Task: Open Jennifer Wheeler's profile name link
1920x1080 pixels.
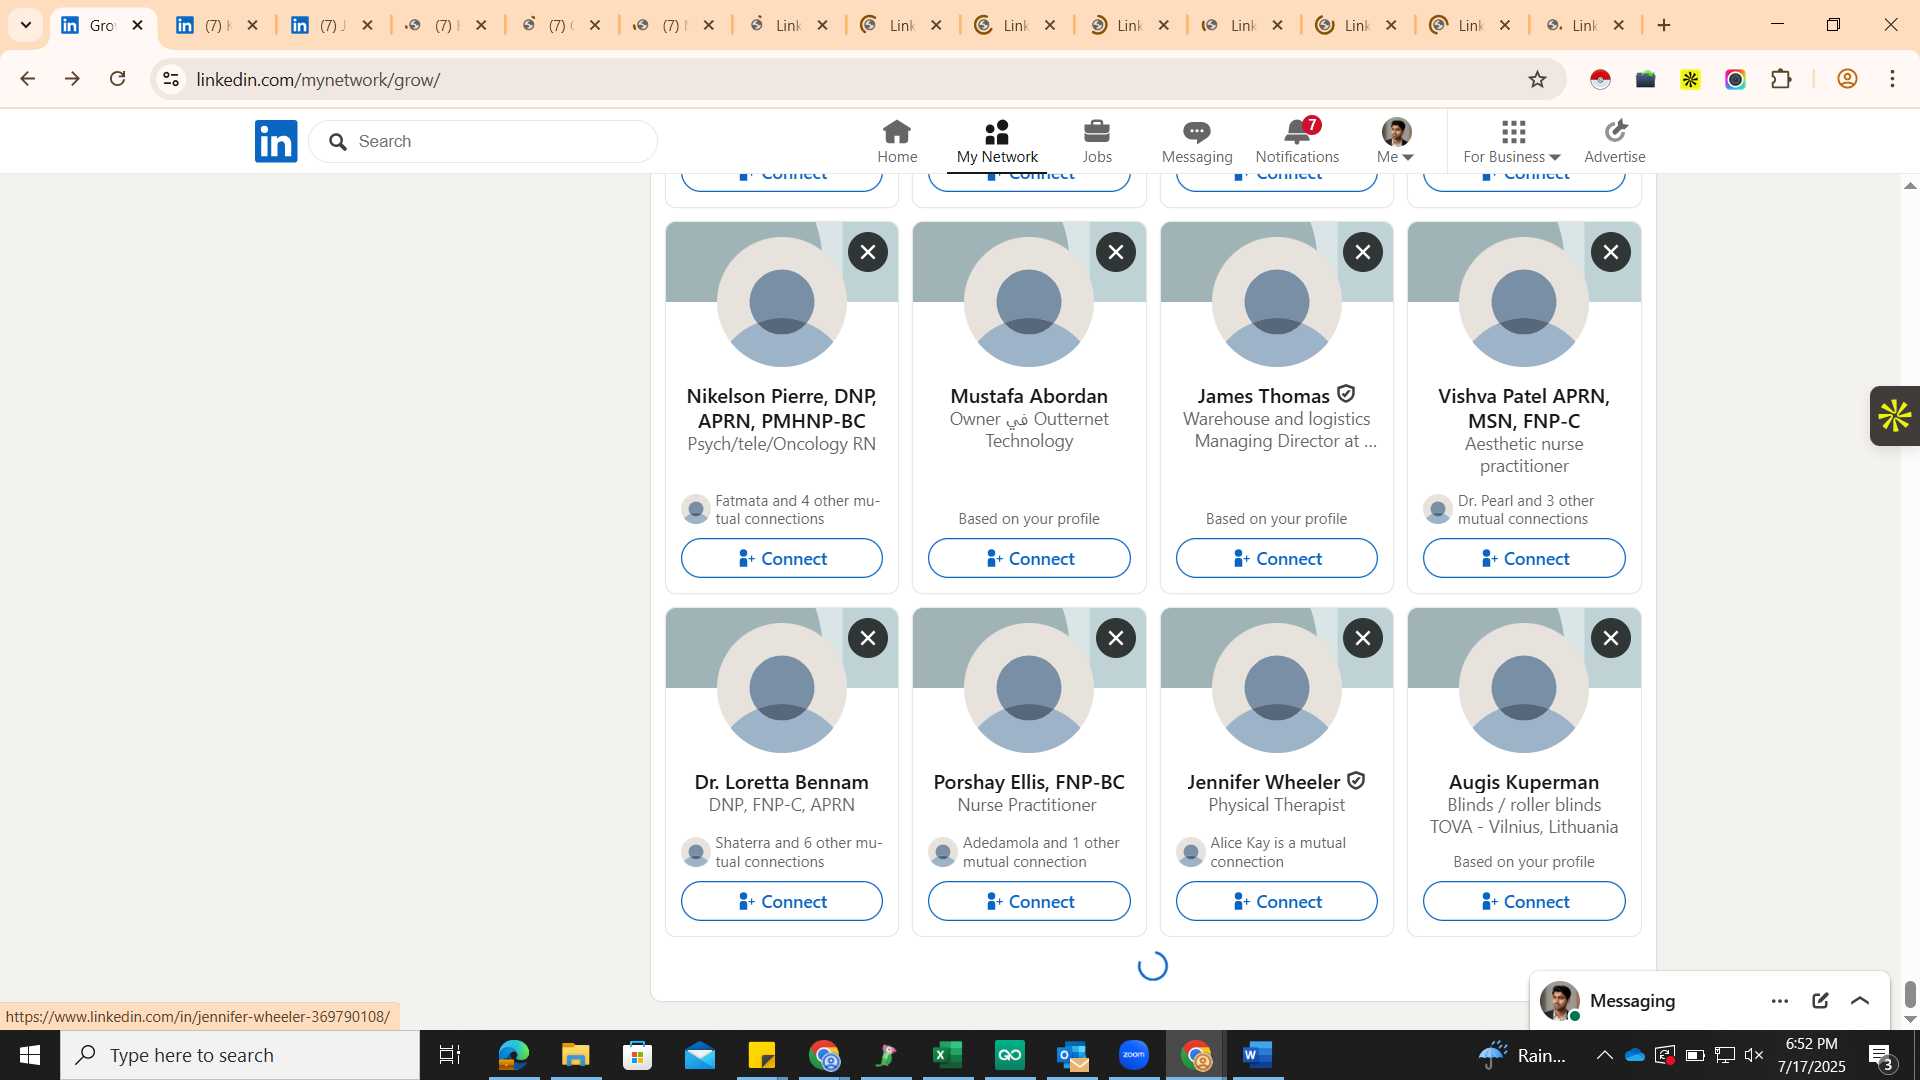Action: tap(1264, 782)
